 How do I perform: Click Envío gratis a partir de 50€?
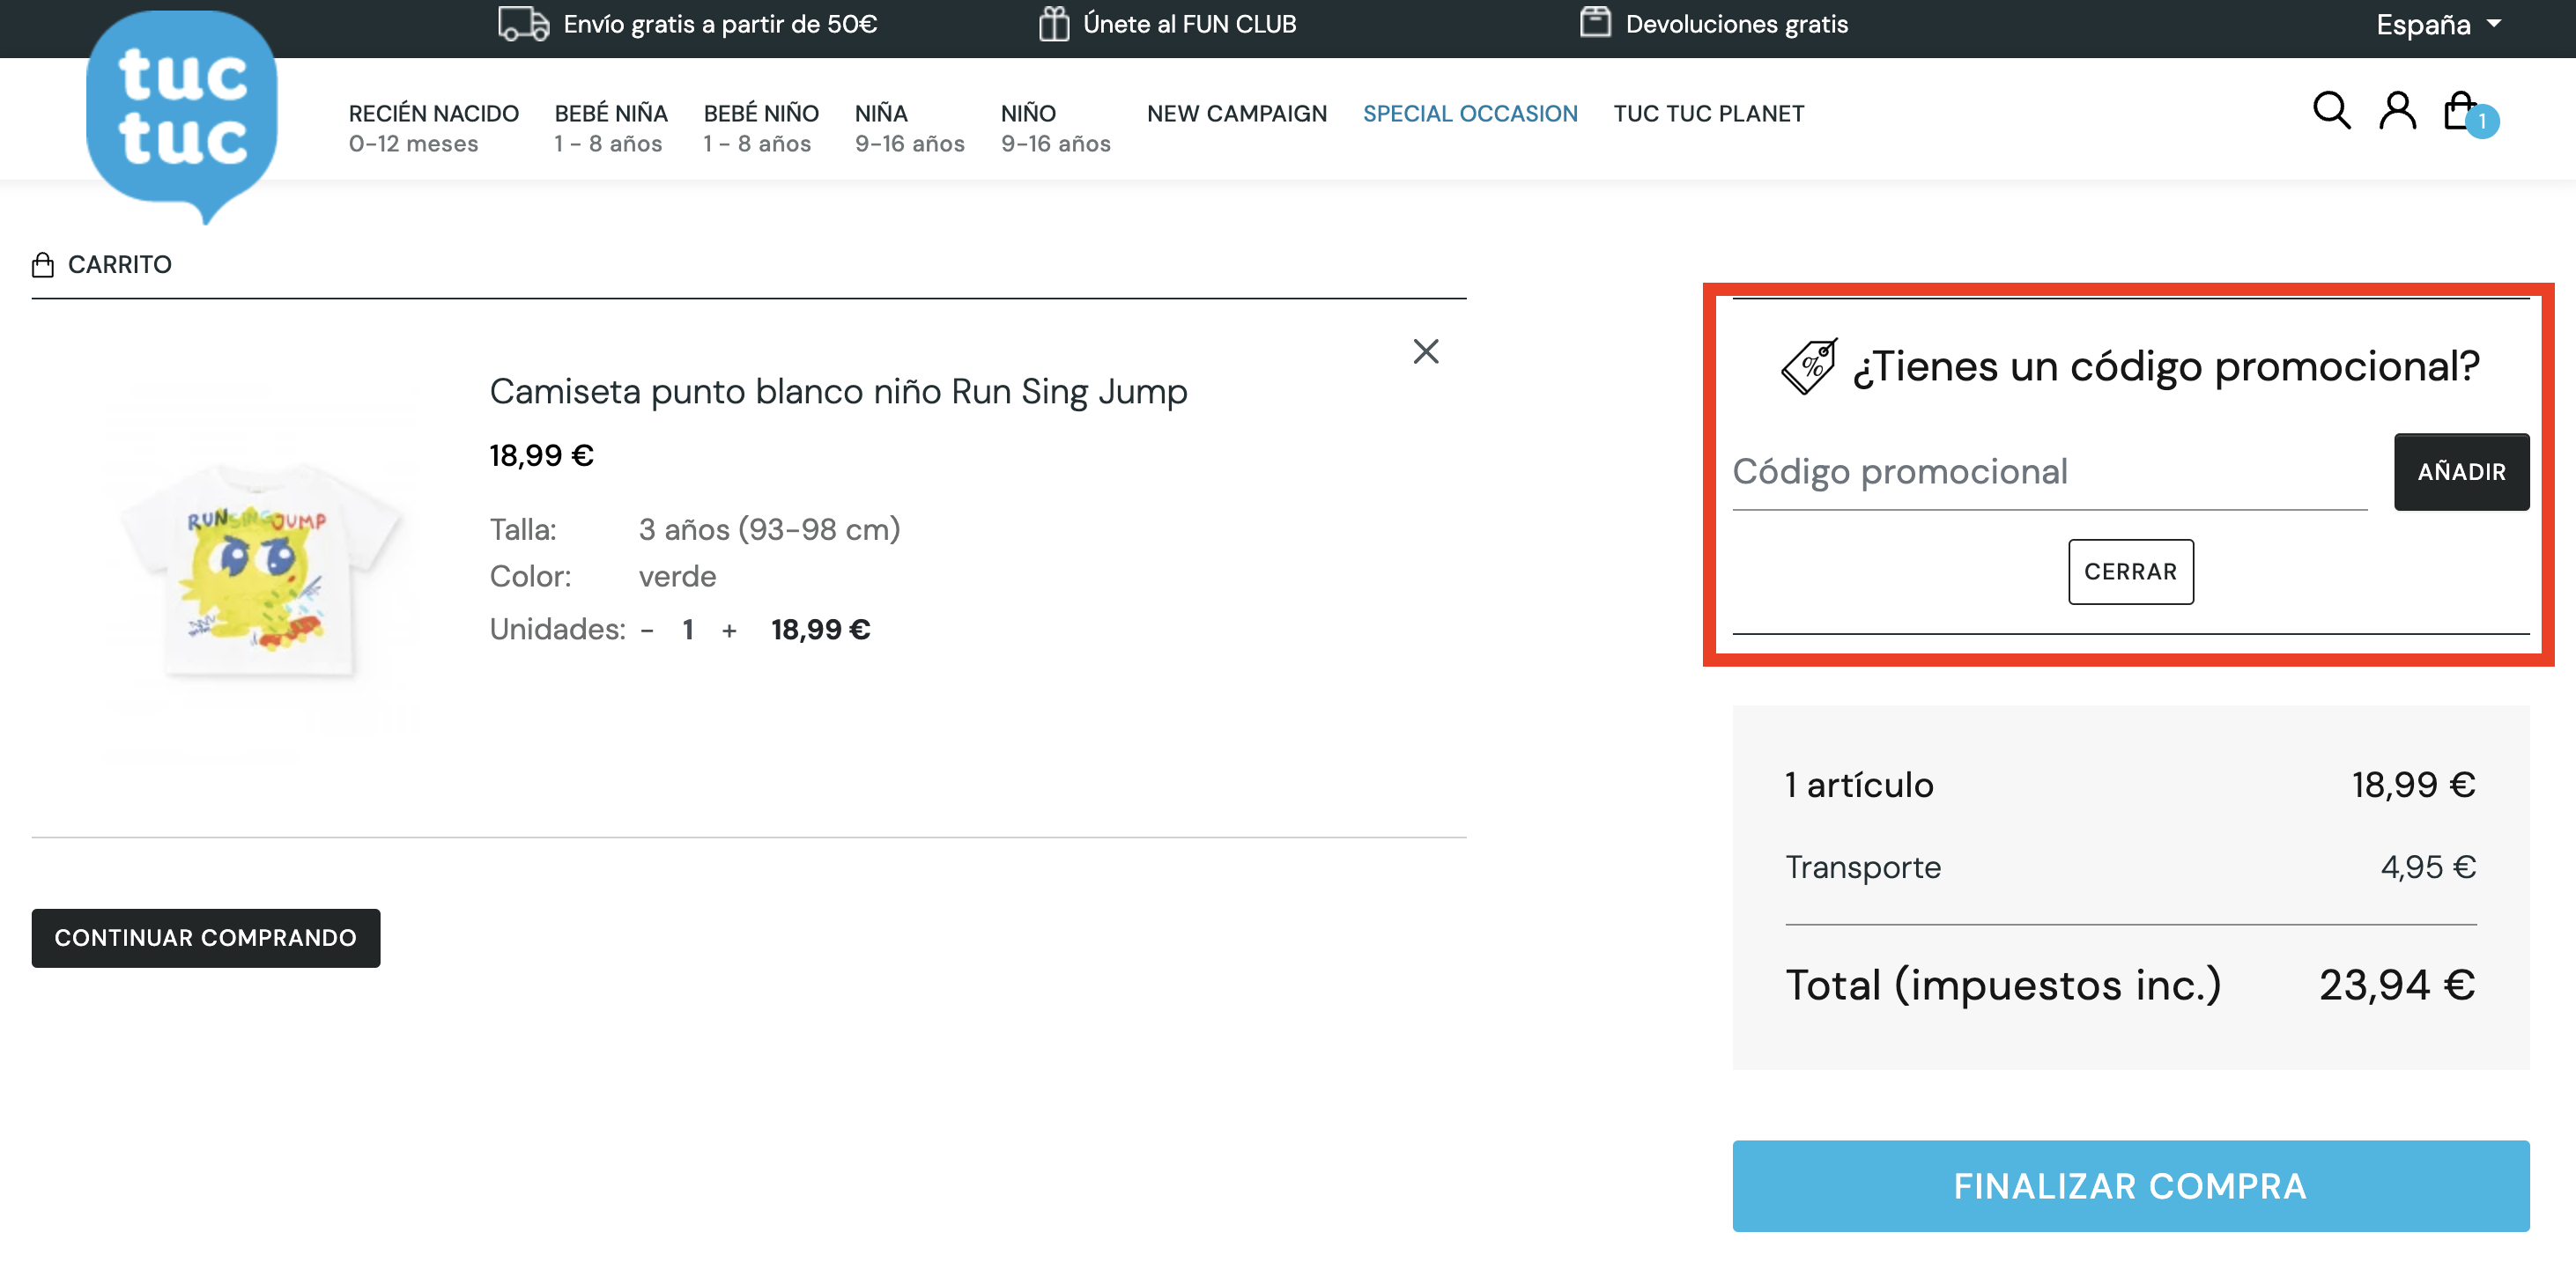(x=720, y=24)
